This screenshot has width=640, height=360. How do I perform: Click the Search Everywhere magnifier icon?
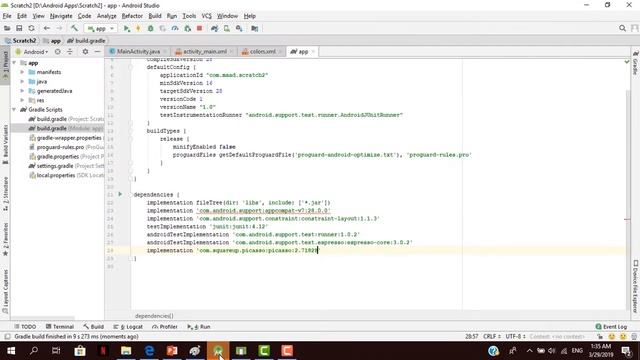[x=622, y=28]
